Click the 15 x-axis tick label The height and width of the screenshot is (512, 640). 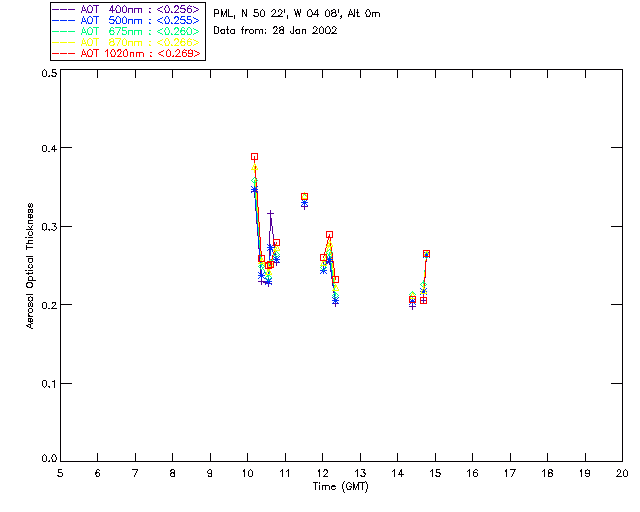435,473
